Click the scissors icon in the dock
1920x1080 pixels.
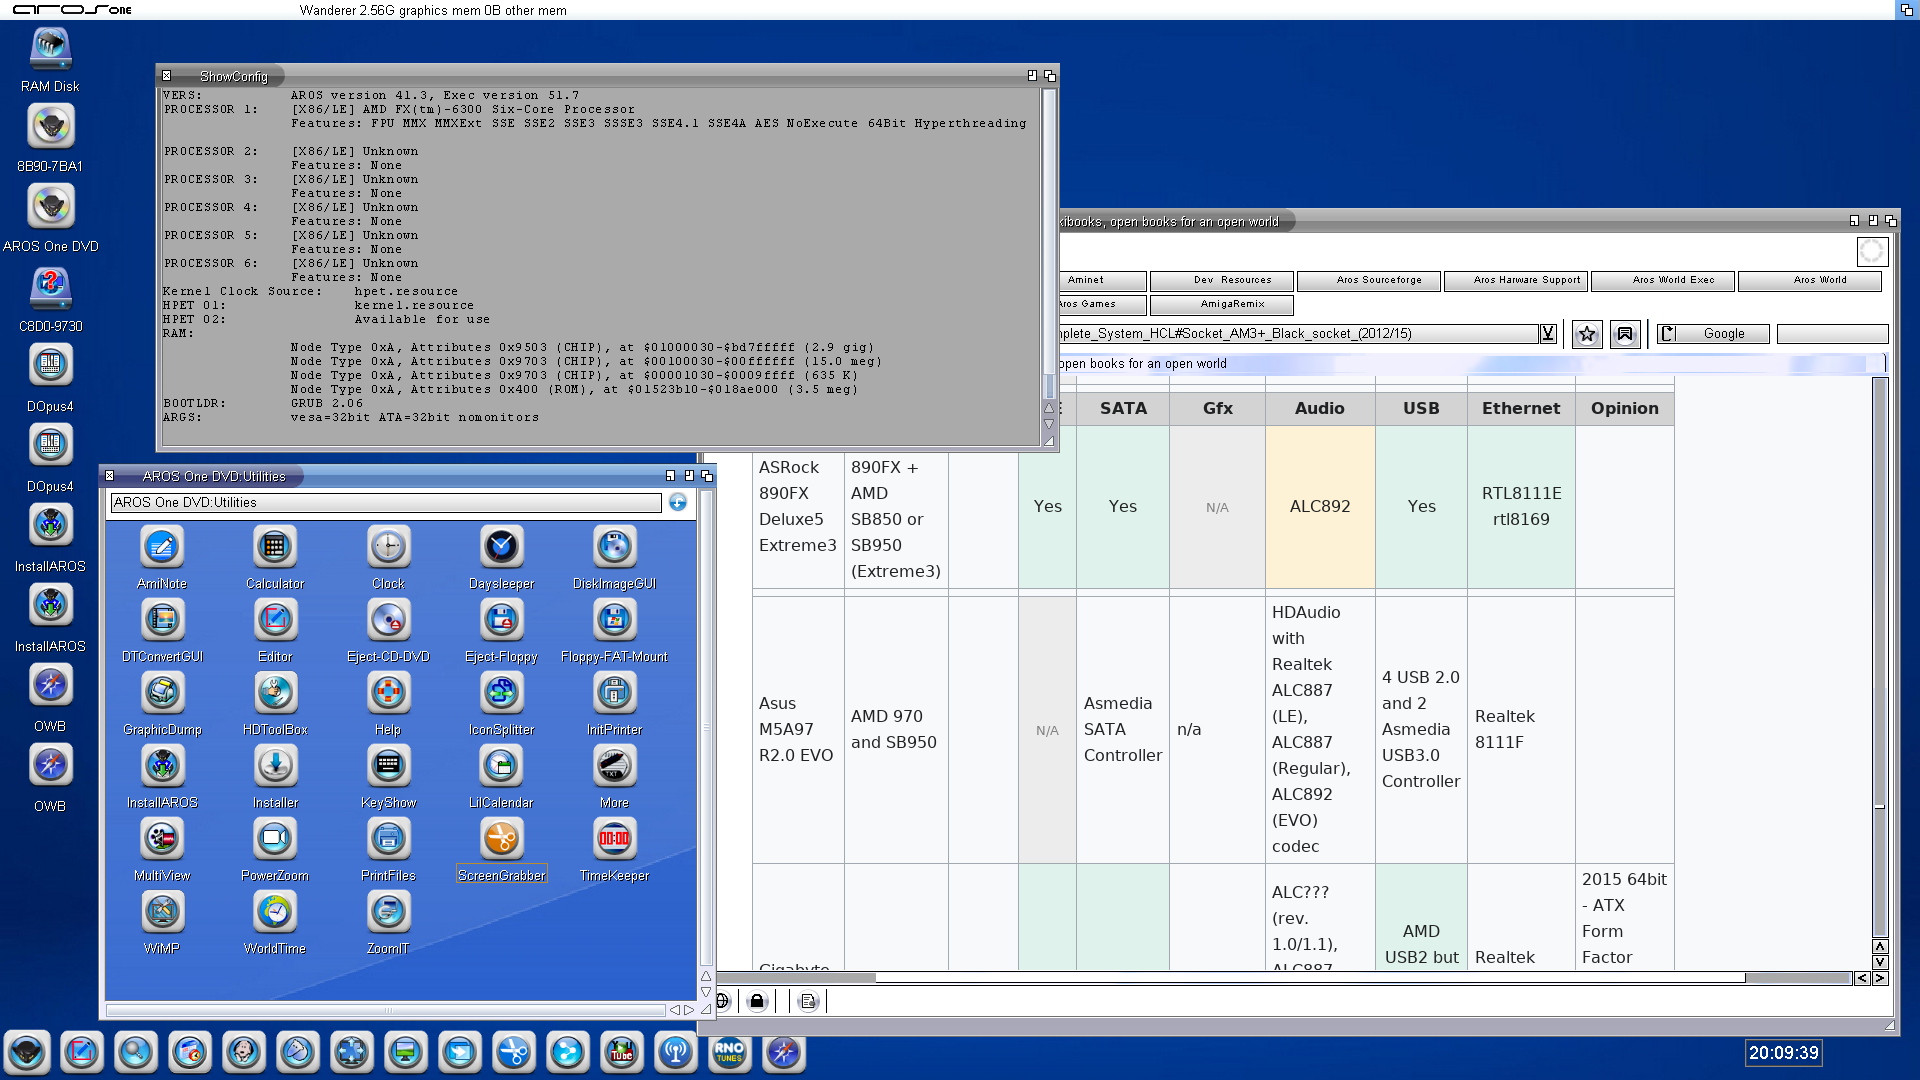(513, 1052)
